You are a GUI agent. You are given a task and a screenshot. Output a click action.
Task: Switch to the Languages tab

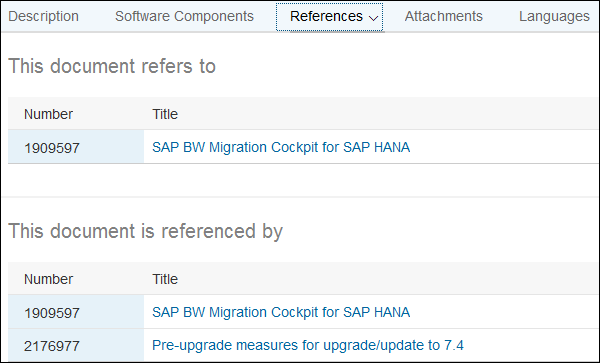click(554, 16)
